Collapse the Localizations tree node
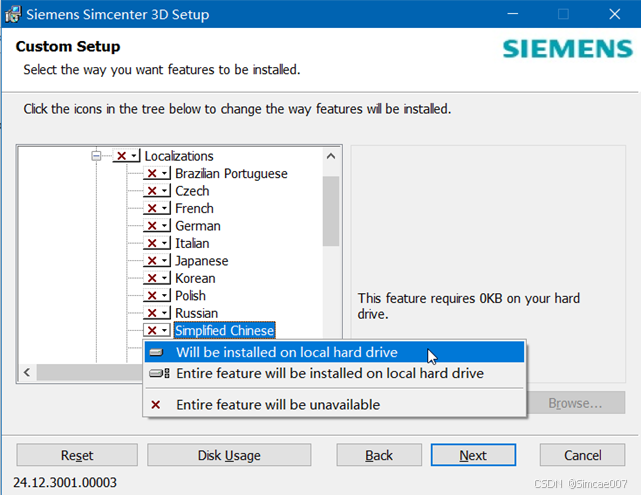 96,156
